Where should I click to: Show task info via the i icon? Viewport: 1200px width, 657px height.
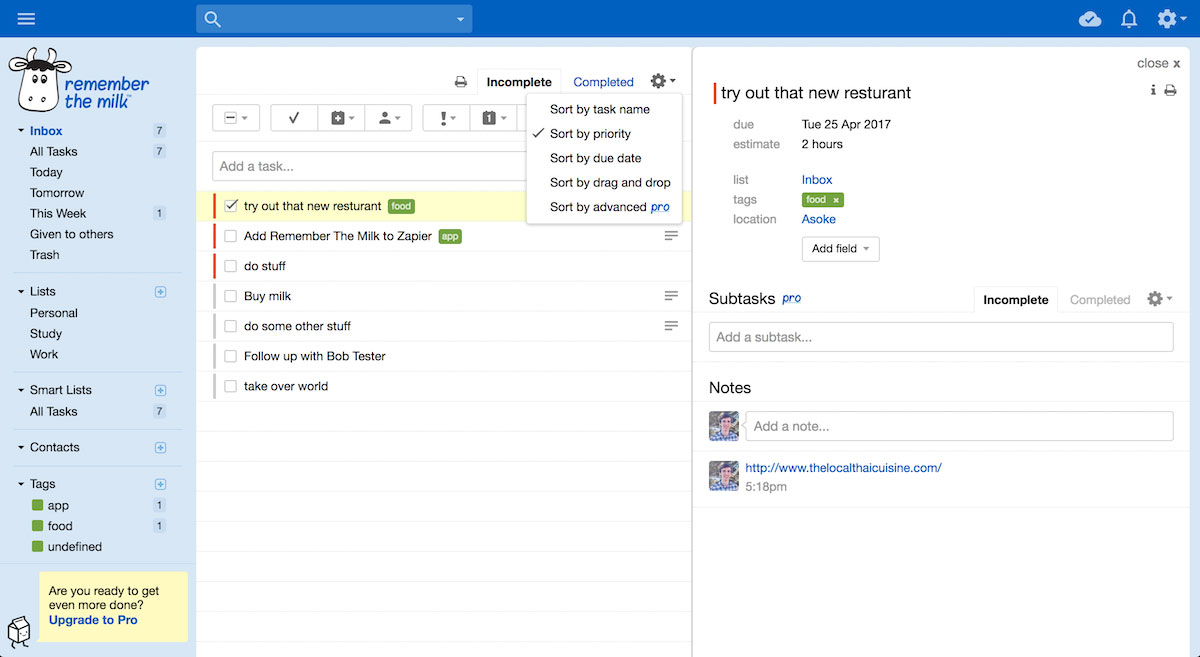(1153, 90)
